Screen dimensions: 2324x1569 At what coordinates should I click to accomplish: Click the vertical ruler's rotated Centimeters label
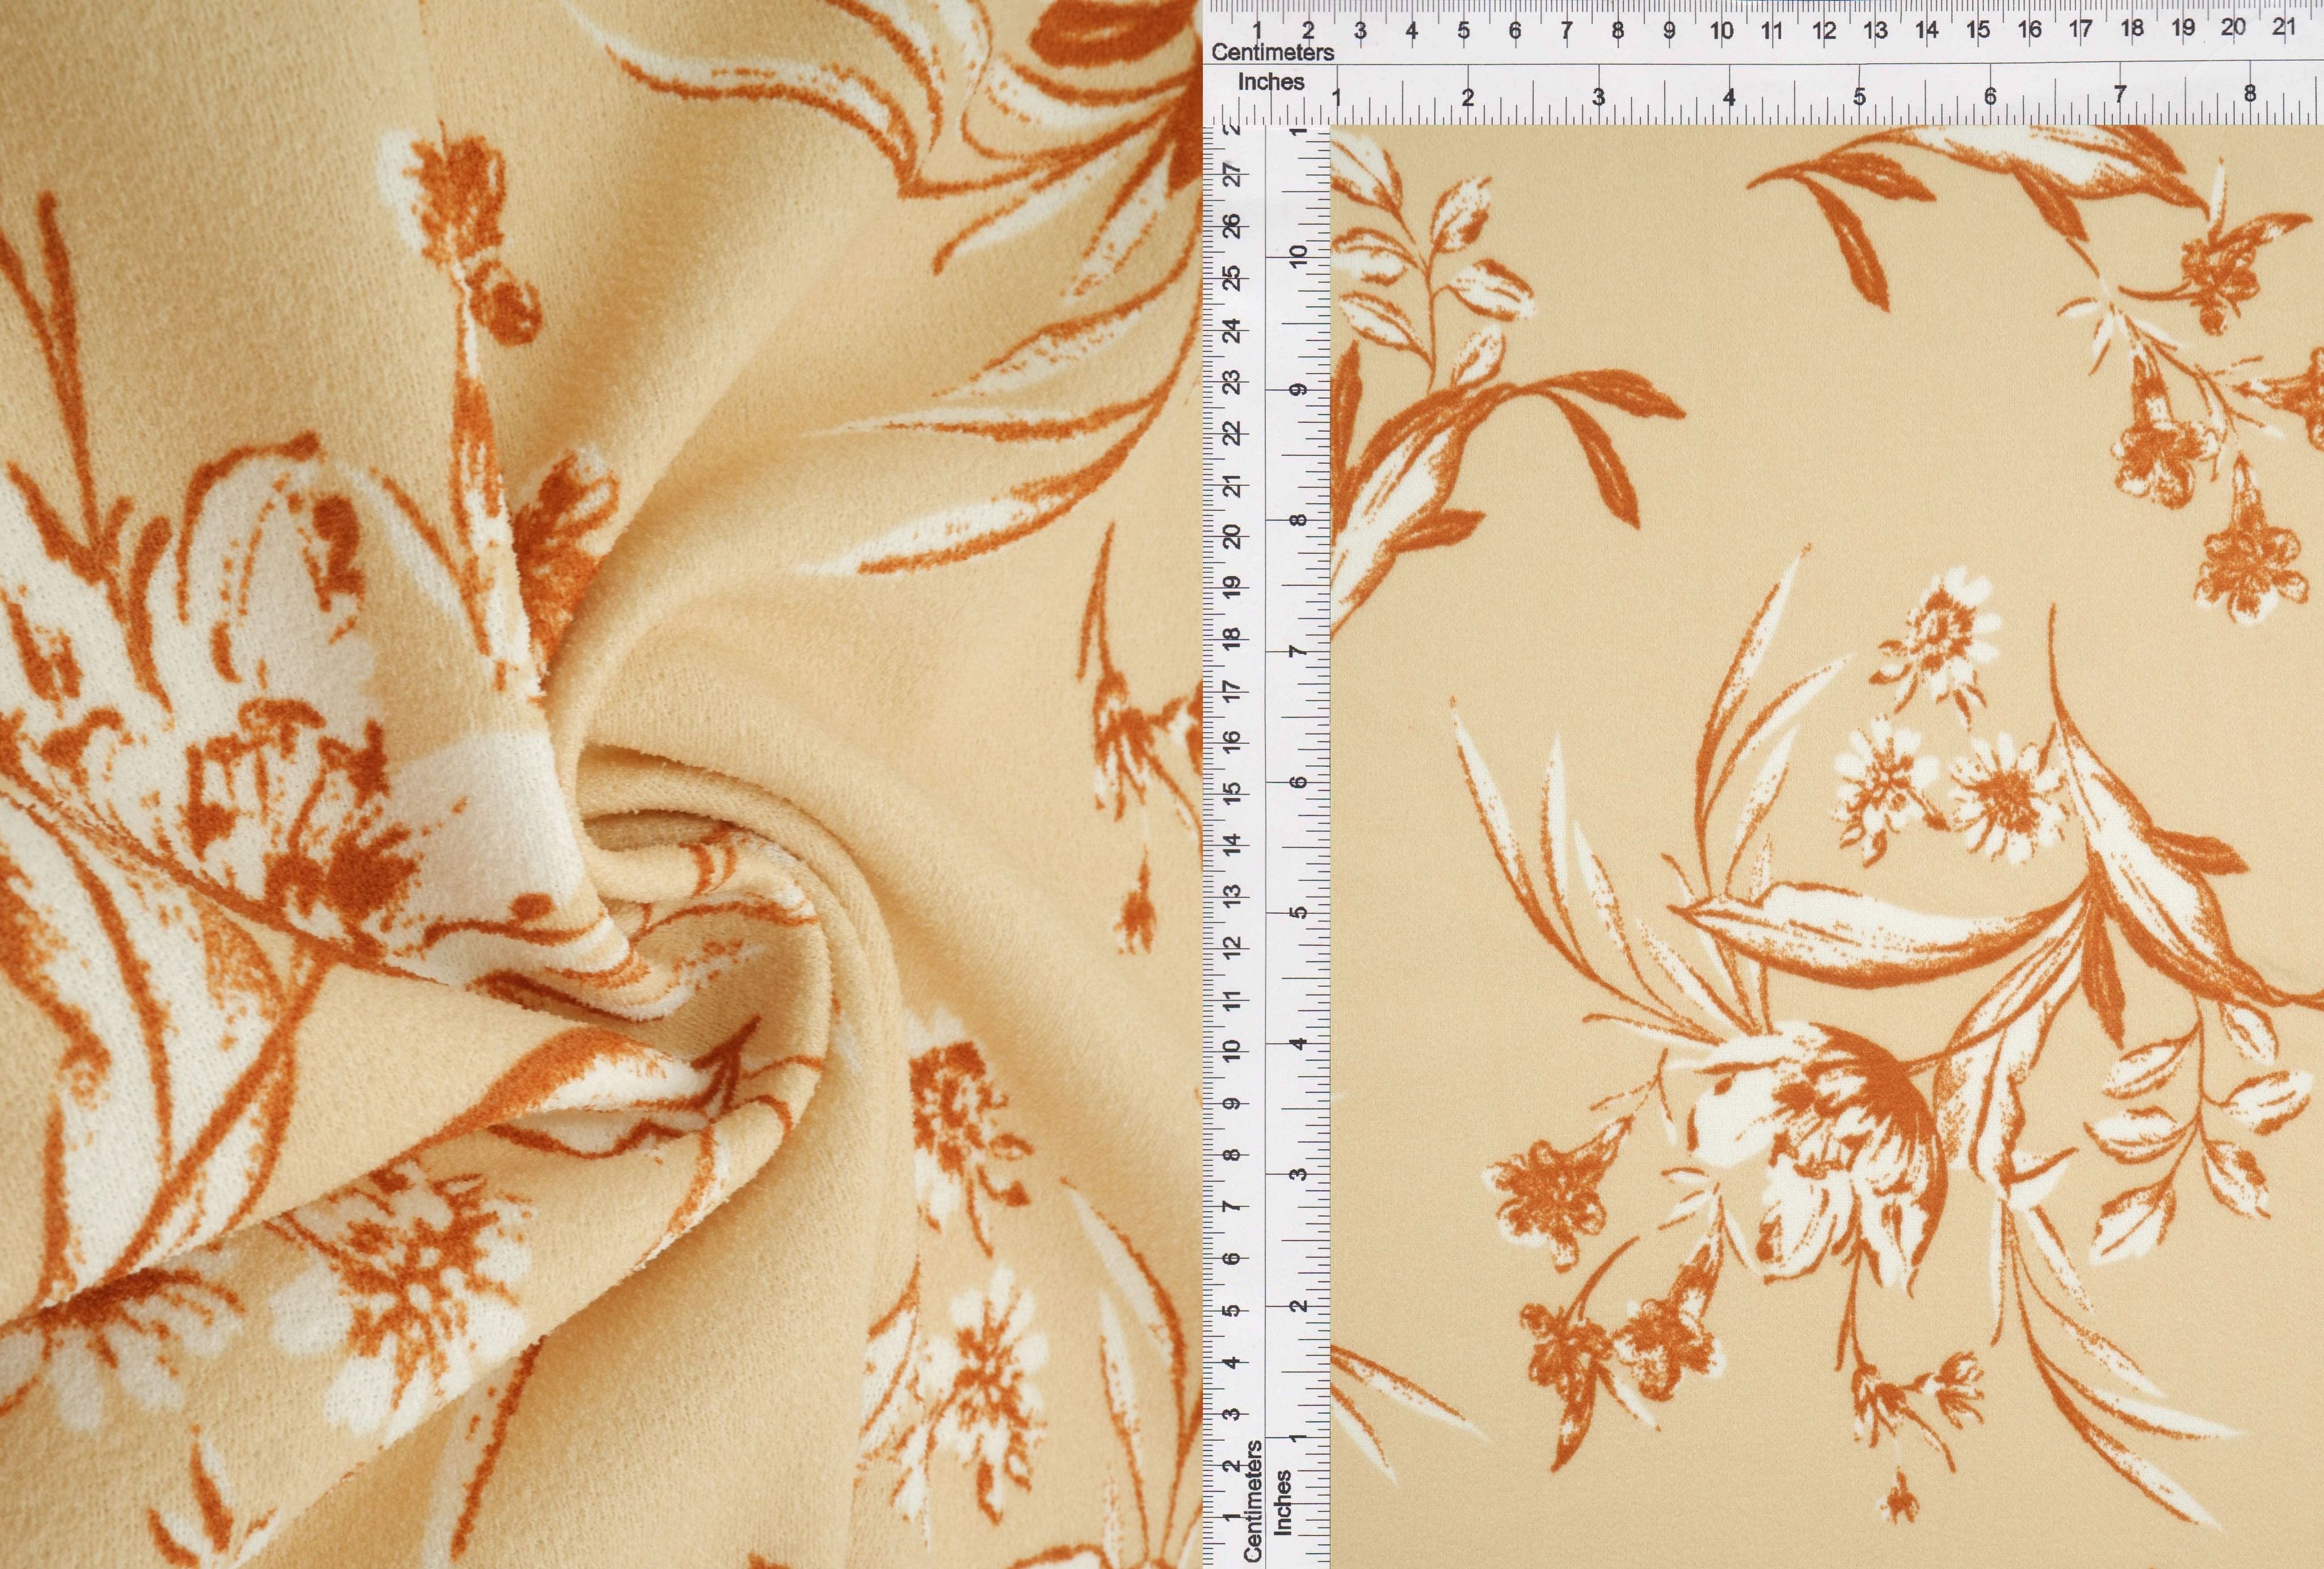pos(1253,1501)
